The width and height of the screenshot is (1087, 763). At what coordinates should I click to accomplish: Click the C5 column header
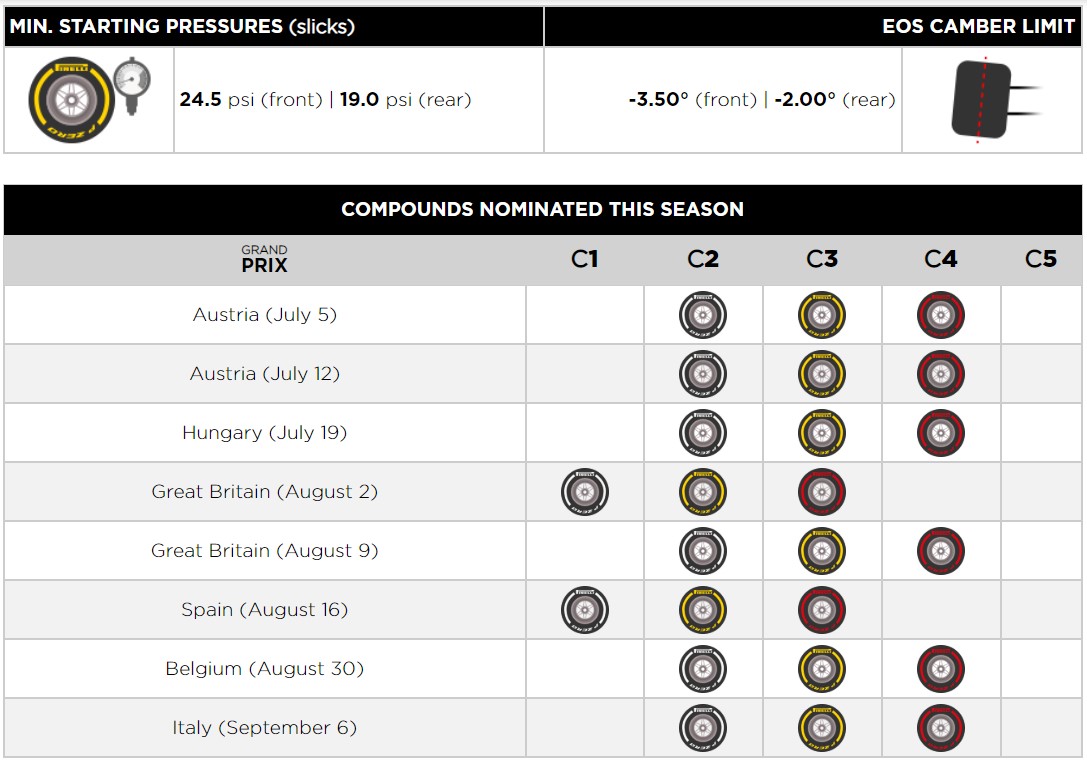[x=1041, y=259]
